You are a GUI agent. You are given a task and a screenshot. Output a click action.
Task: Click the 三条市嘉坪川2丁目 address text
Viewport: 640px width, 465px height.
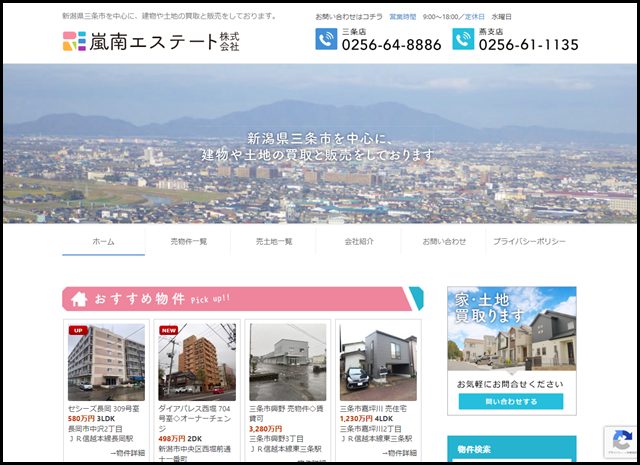371,429
